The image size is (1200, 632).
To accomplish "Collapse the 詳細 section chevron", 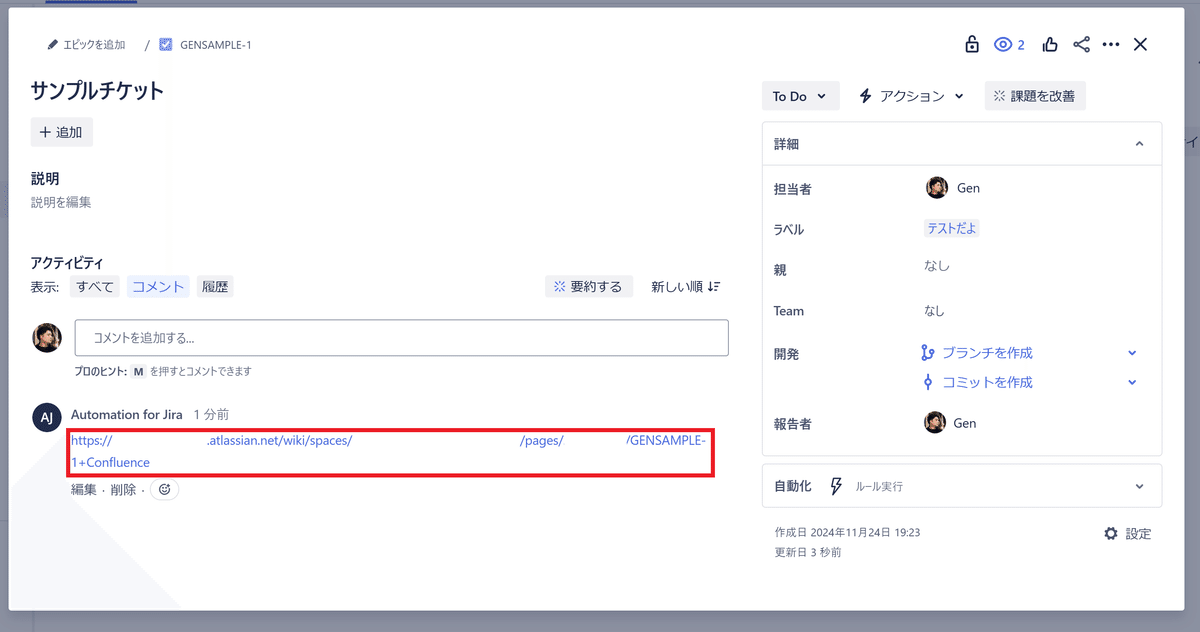I will coord(1139,144).
